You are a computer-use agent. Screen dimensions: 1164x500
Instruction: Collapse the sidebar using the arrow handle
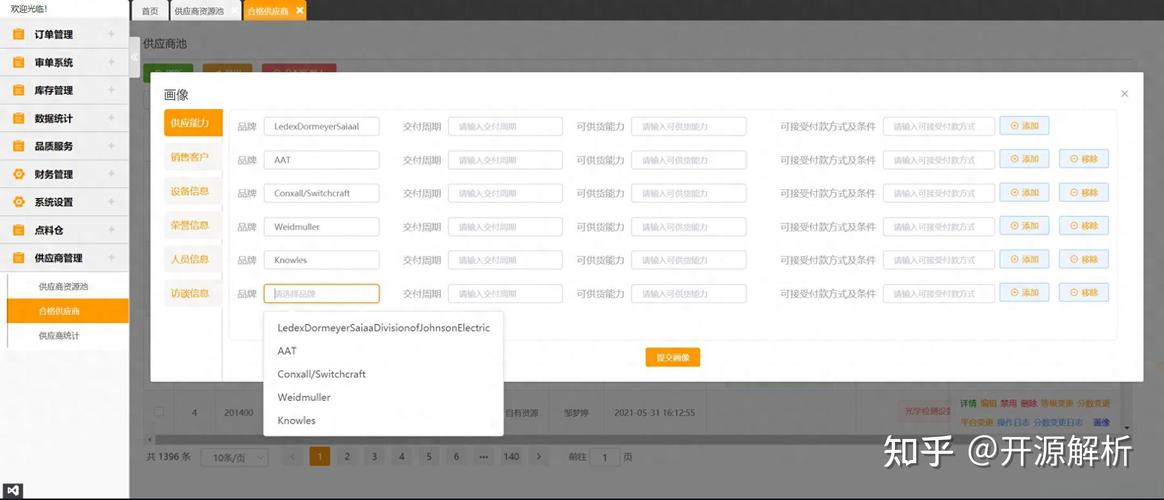[134, 57]
